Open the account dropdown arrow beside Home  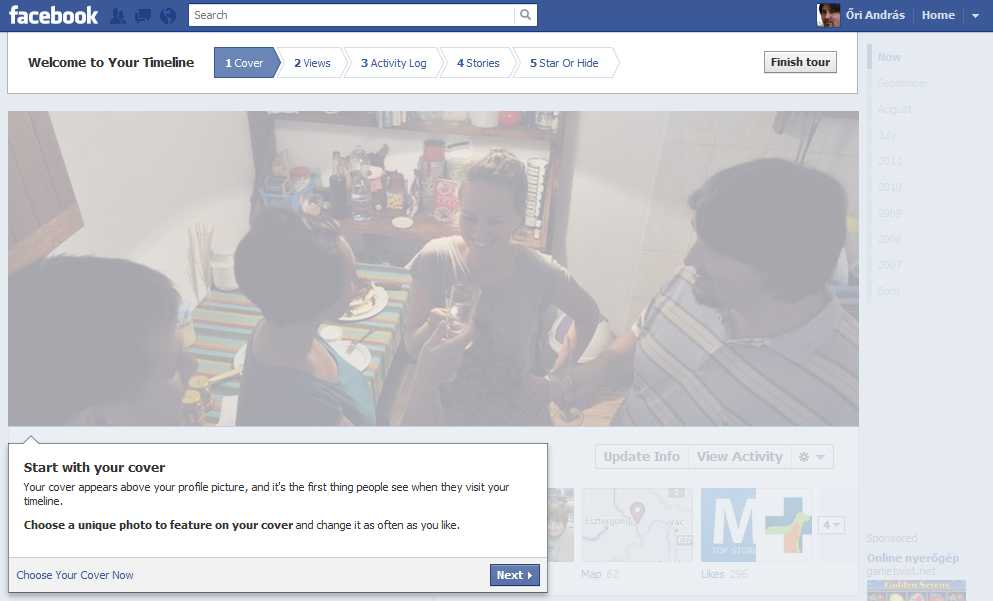pos(975,16)
